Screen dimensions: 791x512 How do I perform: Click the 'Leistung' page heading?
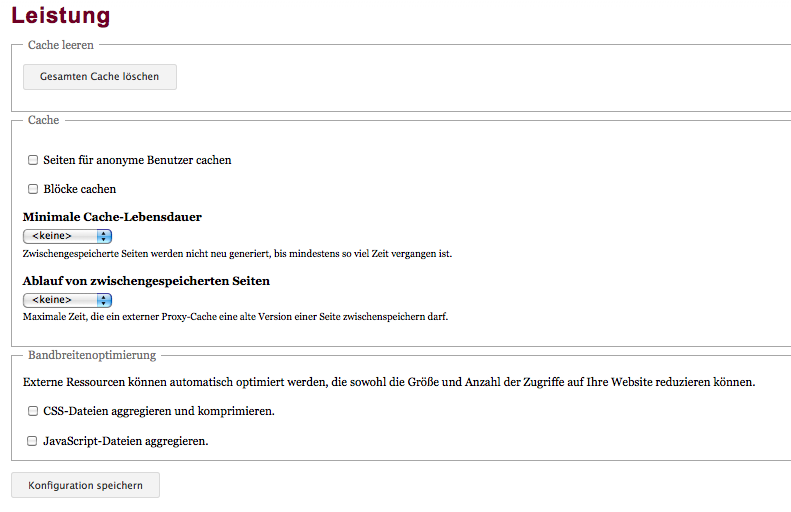(x=61, y=16)
